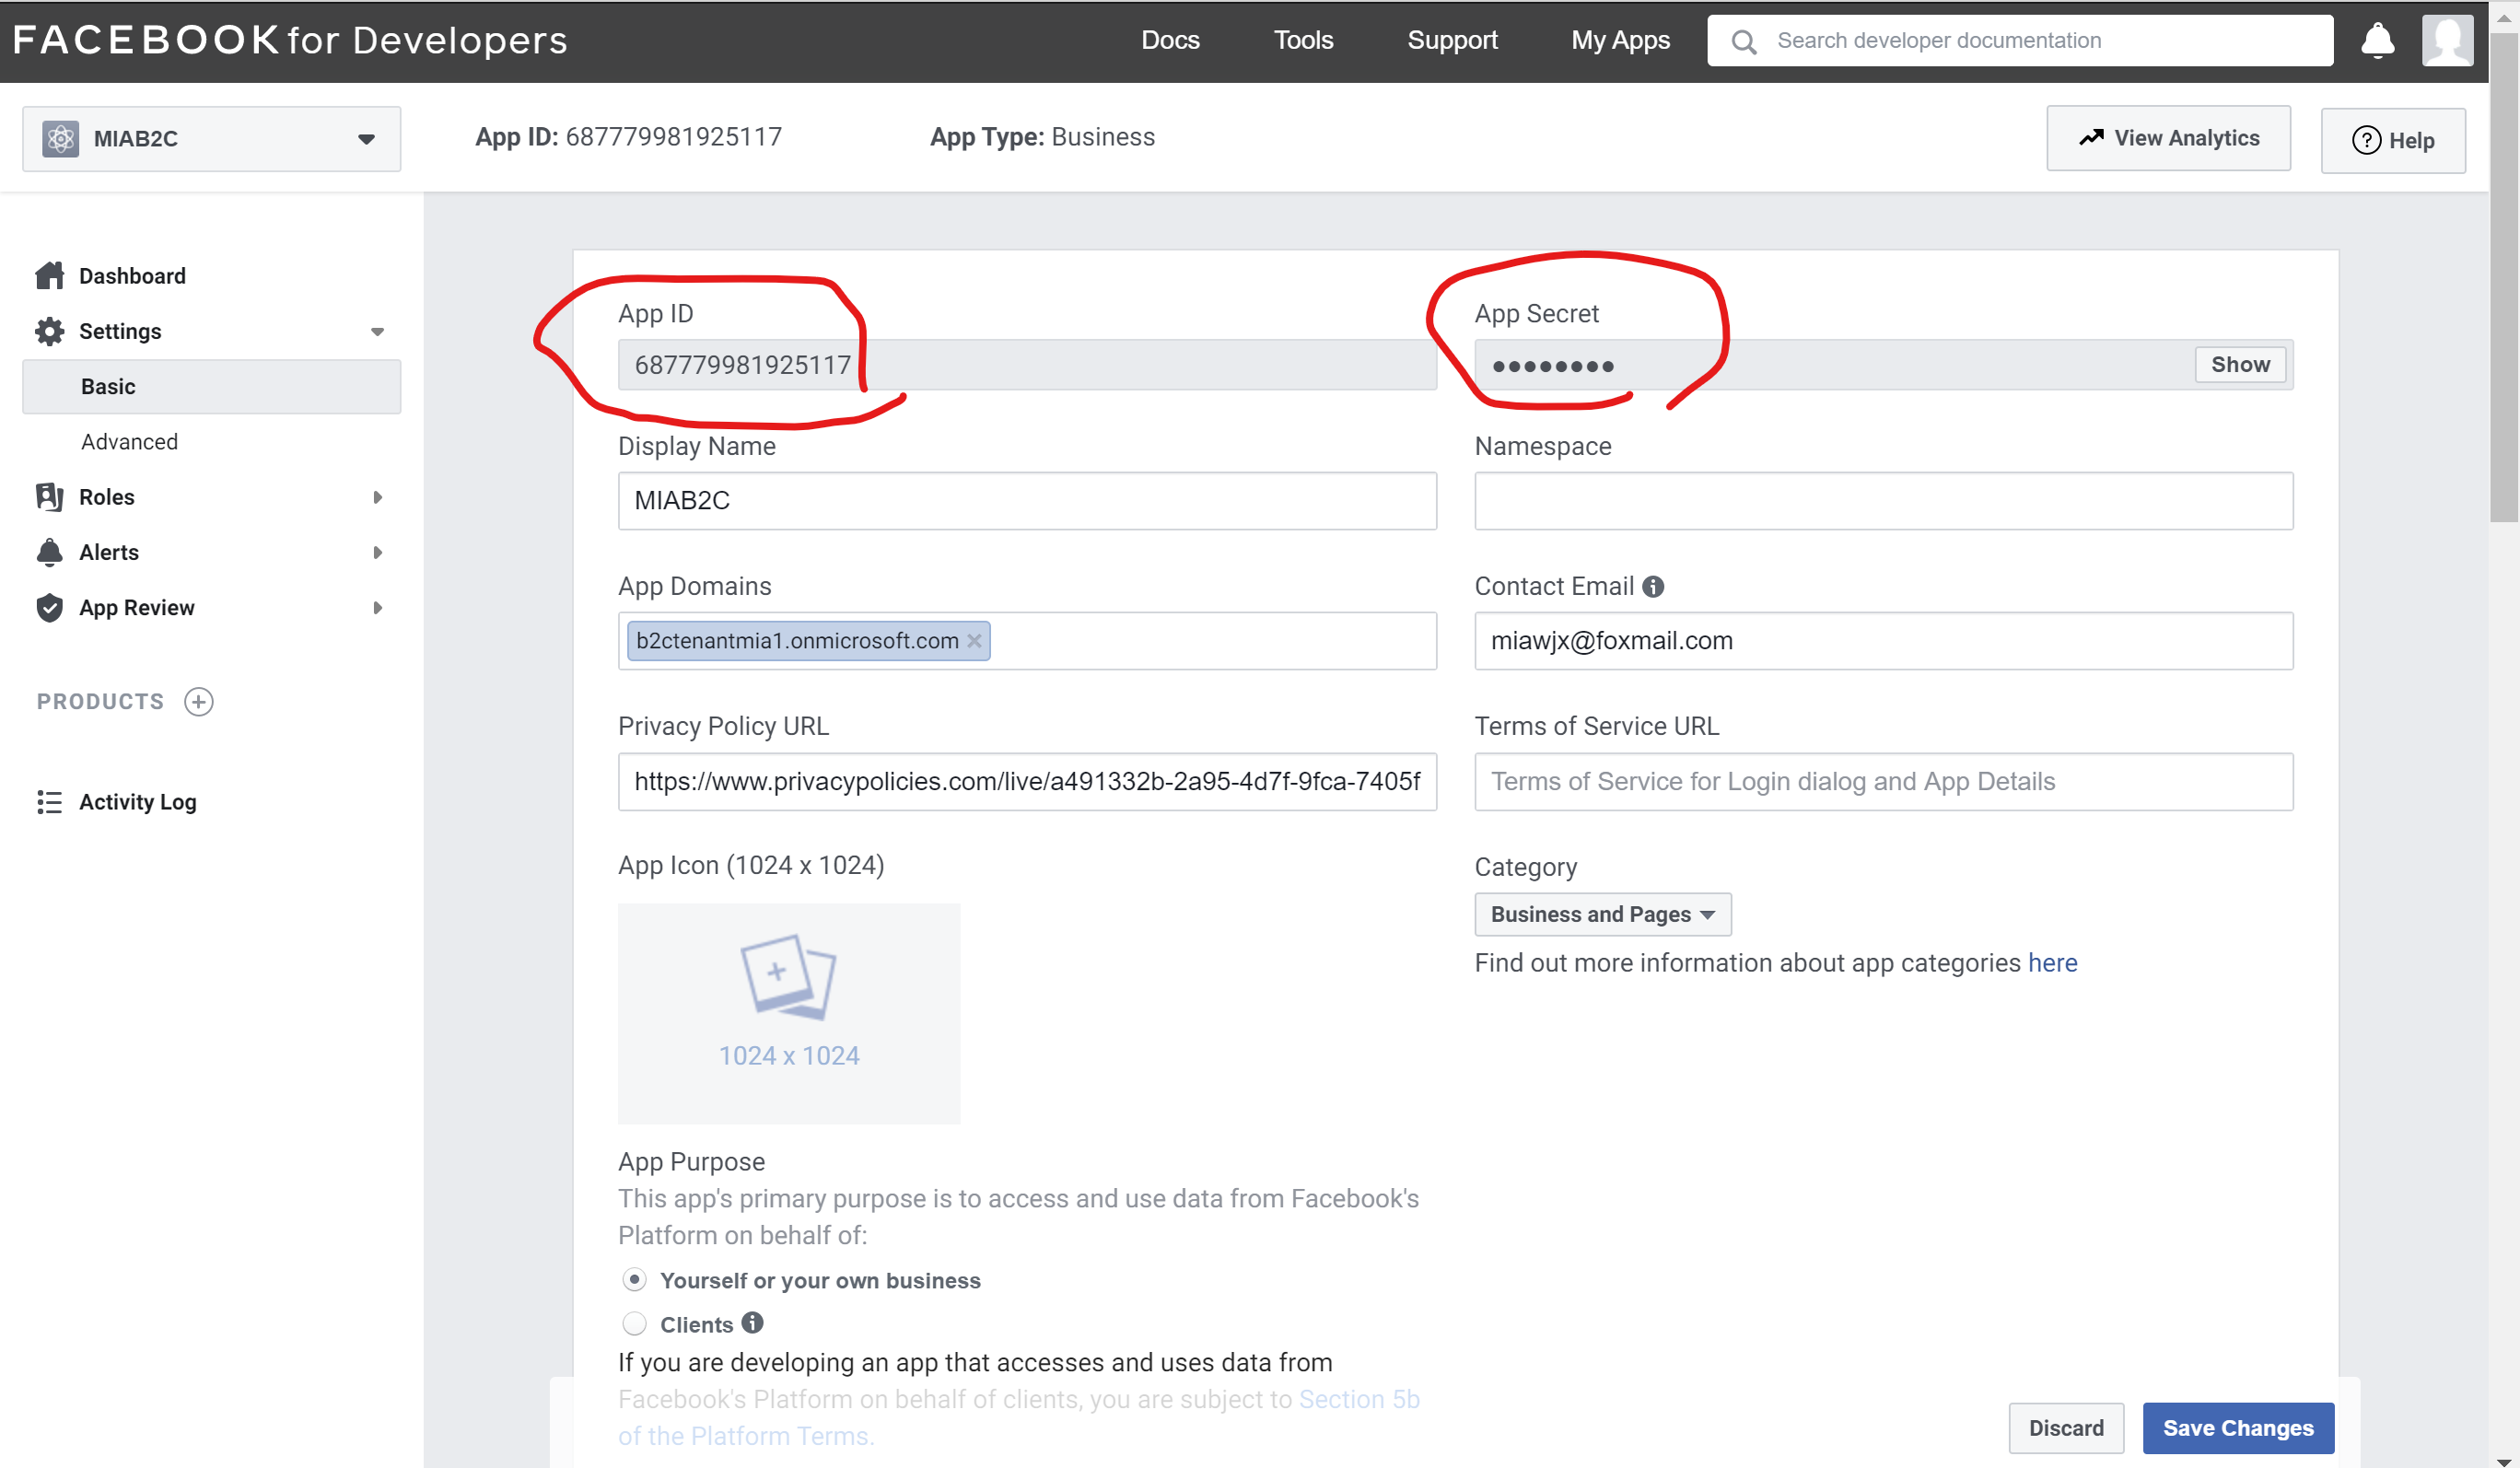
Task: Open Dashboard from the sidebar
Action: 132,276
